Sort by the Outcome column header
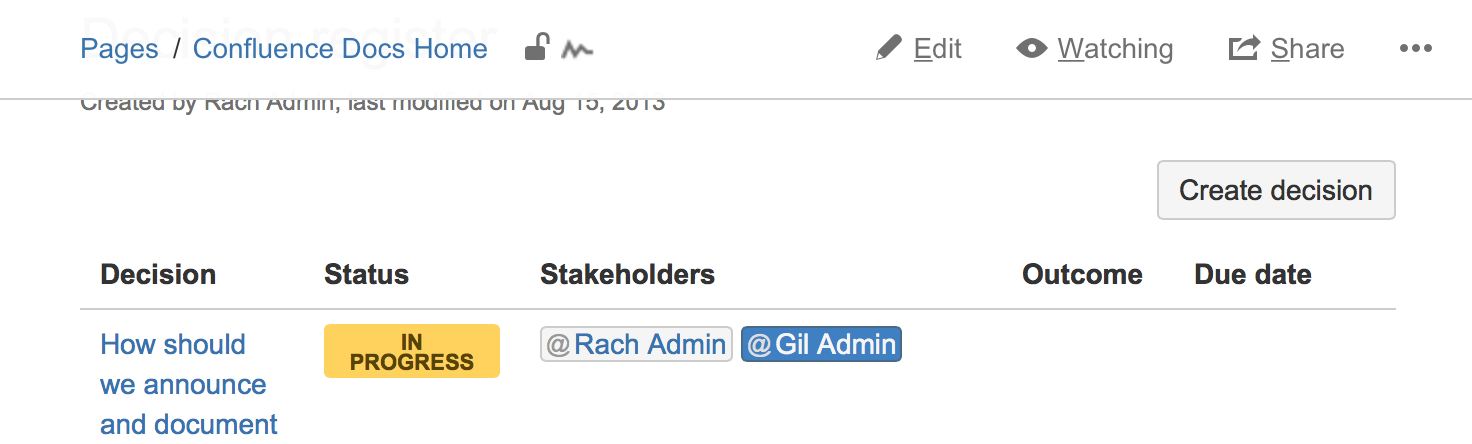The image size is (1472, 444). click(1082, 274)
